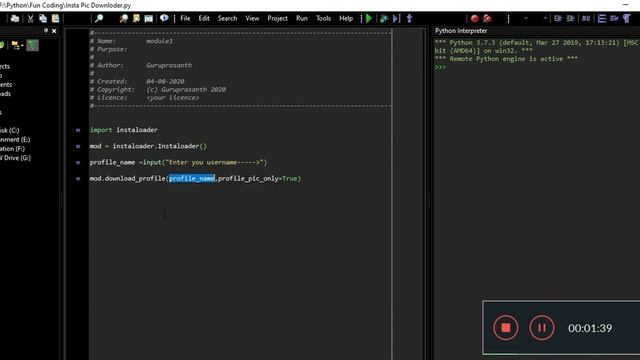
Task: Click the 'Enter you username' string
Action: (x=215, y=162)
